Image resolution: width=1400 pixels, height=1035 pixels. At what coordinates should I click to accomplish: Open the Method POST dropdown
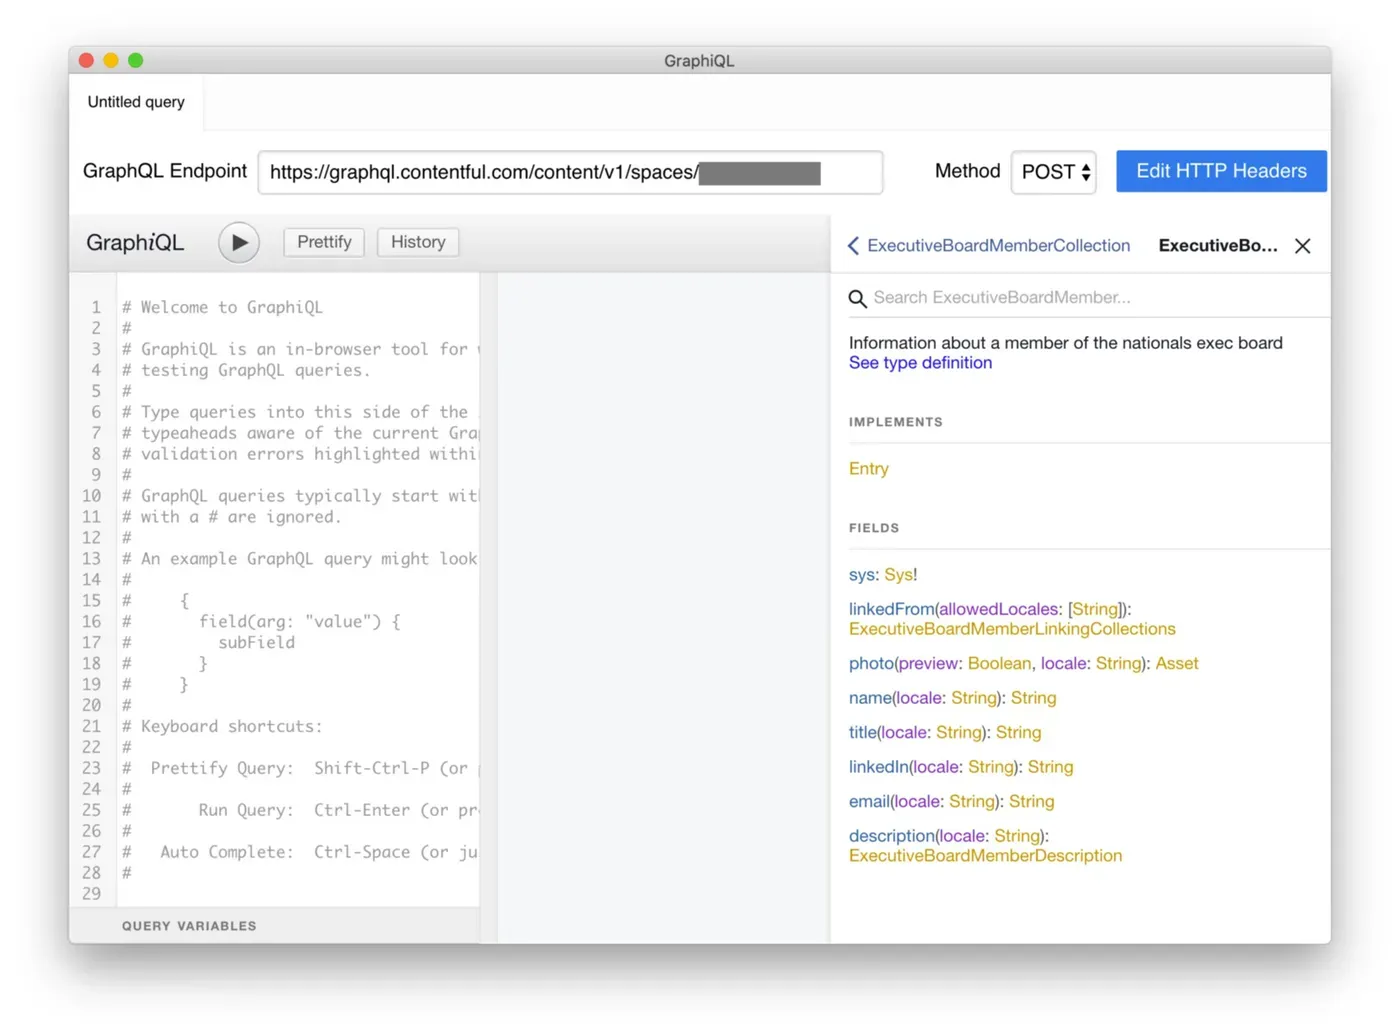click(x=1054, y=172)
